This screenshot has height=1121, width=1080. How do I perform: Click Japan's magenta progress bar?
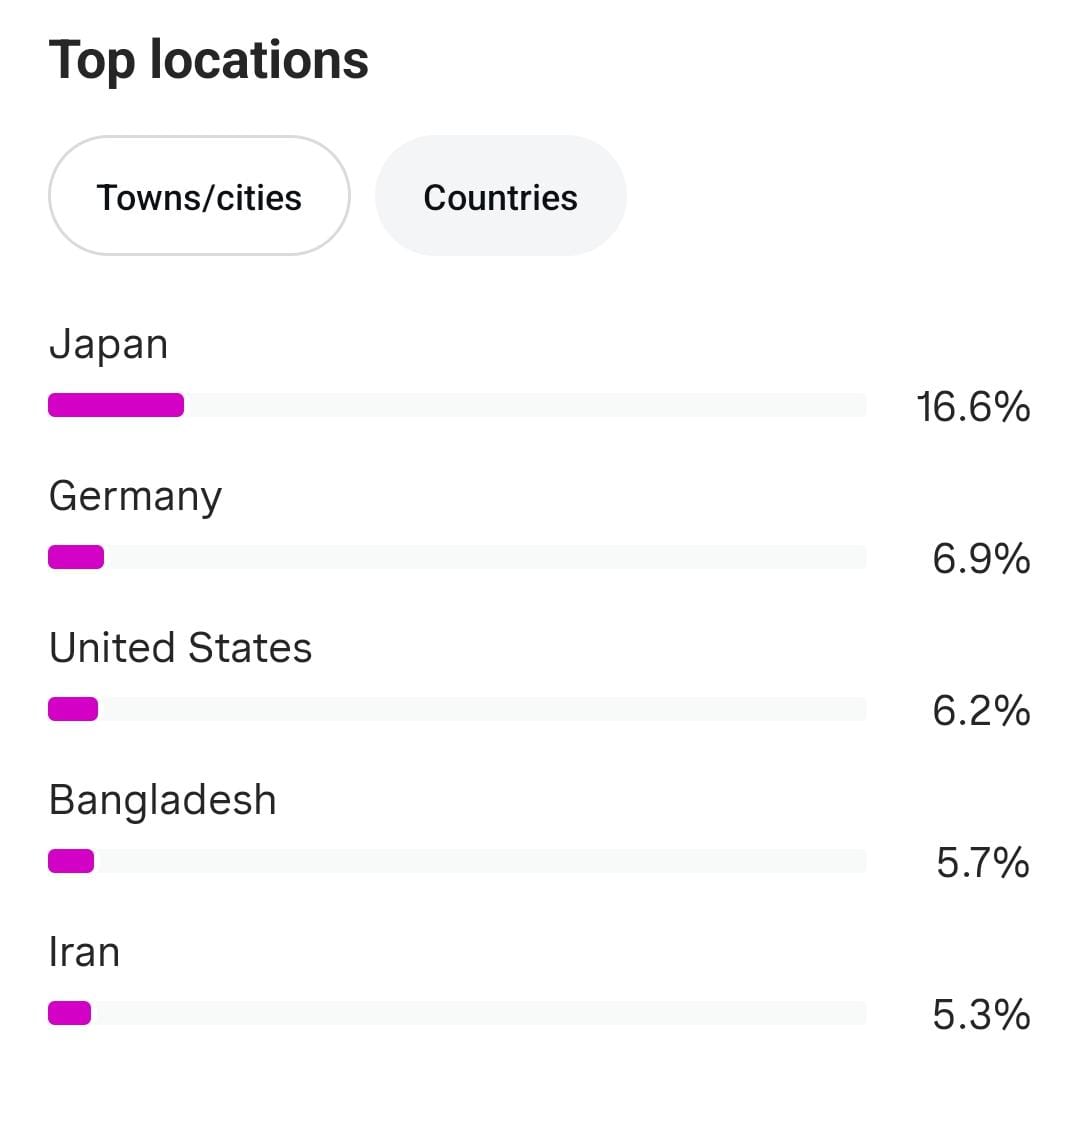point(116,405)
